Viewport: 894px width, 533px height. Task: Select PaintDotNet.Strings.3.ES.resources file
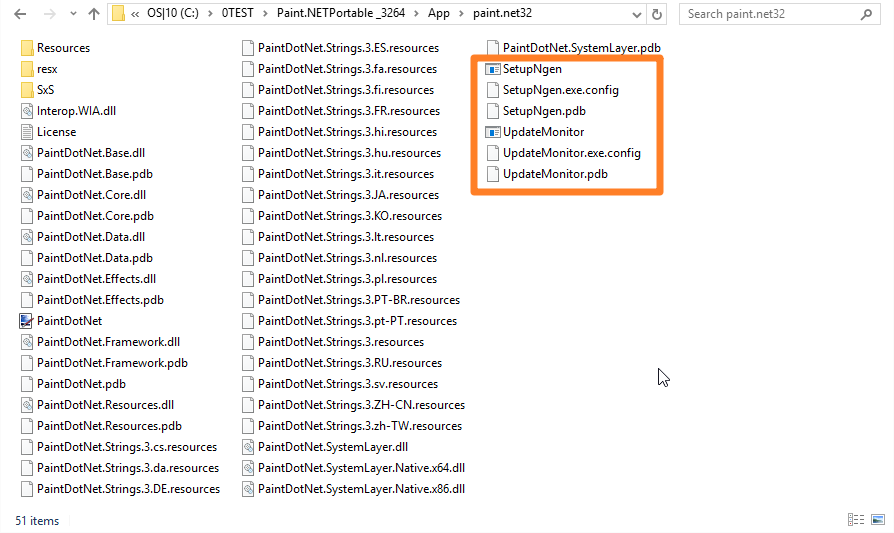[348, 48]
